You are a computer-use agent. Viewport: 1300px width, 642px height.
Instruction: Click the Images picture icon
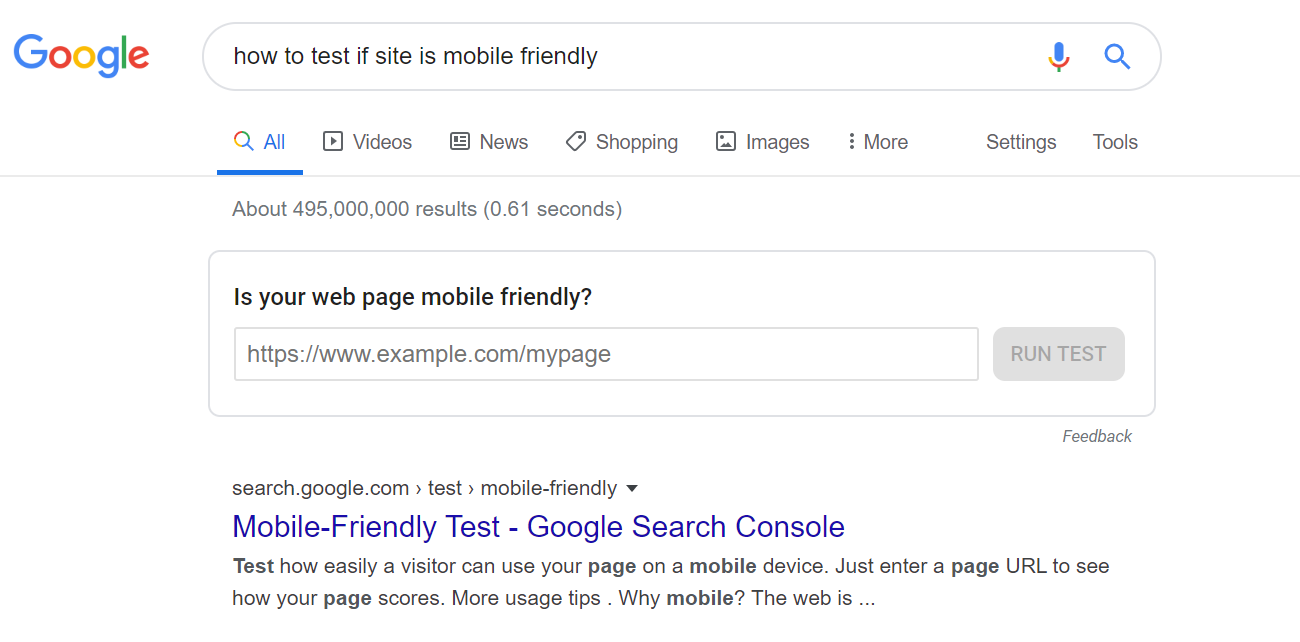(x=726, y=142)
